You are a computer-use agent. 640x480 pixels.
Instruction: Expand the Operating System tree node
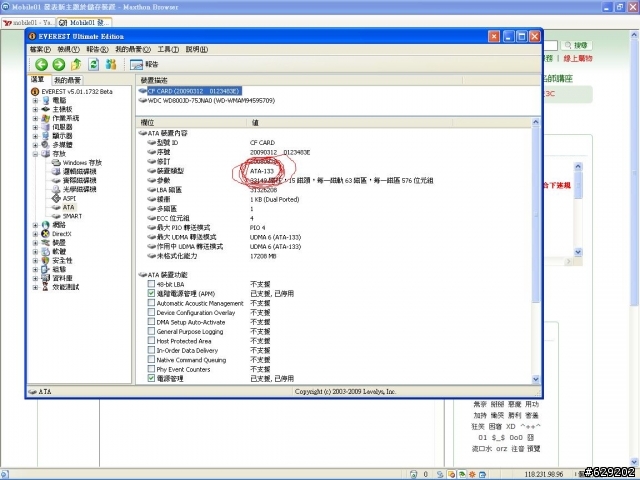[x=36, y=118]
